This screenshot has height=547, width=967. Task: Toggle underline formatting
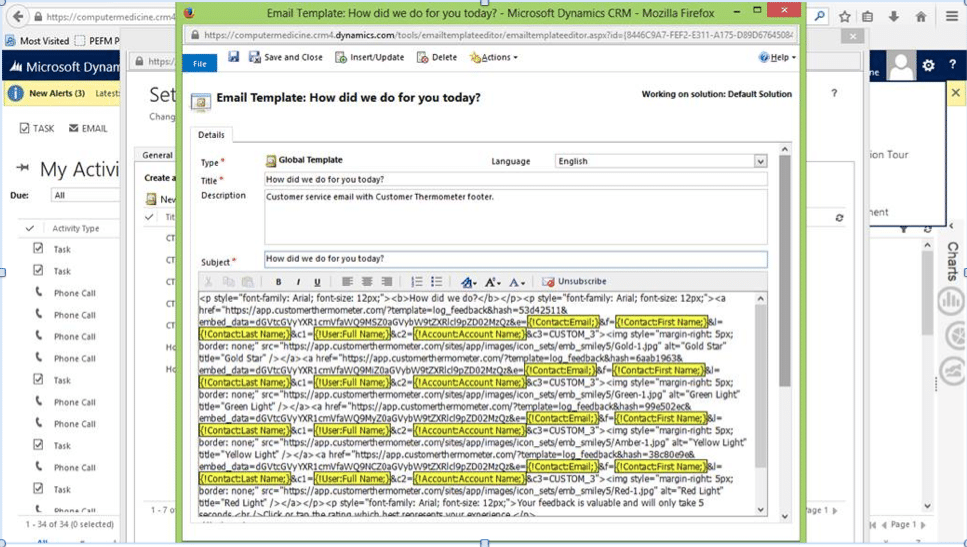pos(317,282)
